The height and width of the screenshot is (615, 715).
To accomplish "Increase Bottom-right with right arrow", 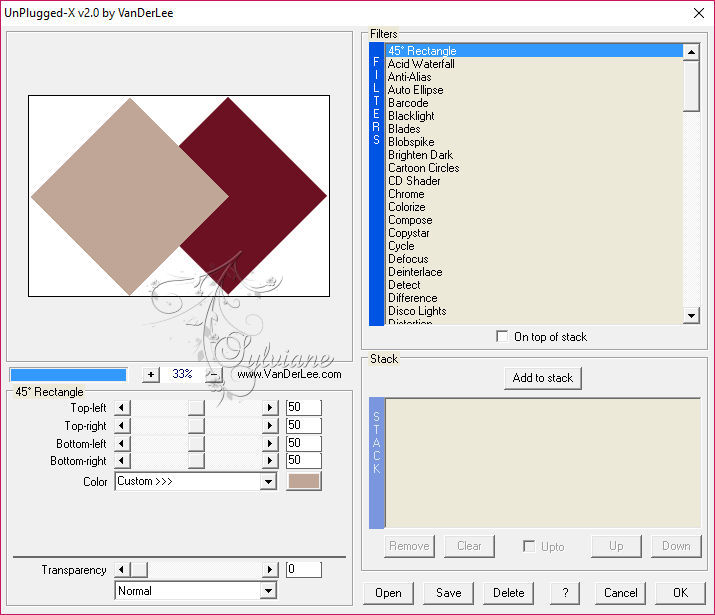I will [x=270, y=460].
